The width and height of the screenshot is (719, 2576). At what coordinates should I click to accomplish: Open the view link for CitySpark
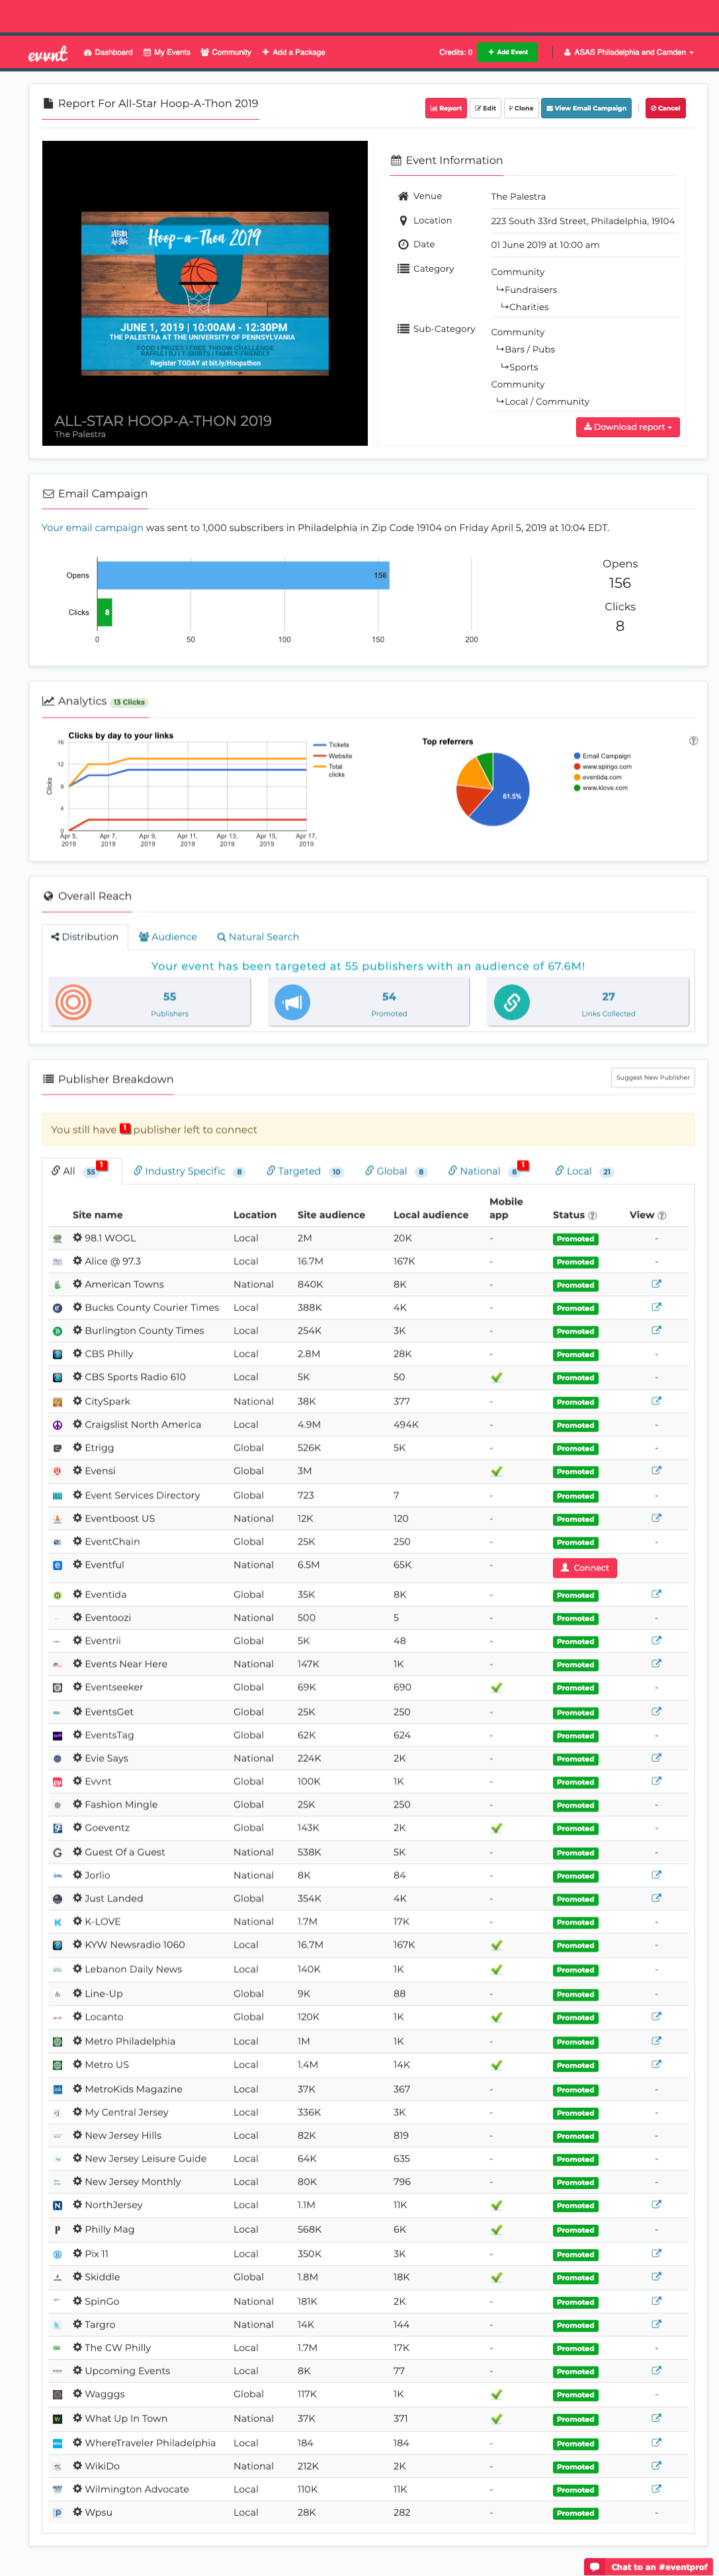656,1401
